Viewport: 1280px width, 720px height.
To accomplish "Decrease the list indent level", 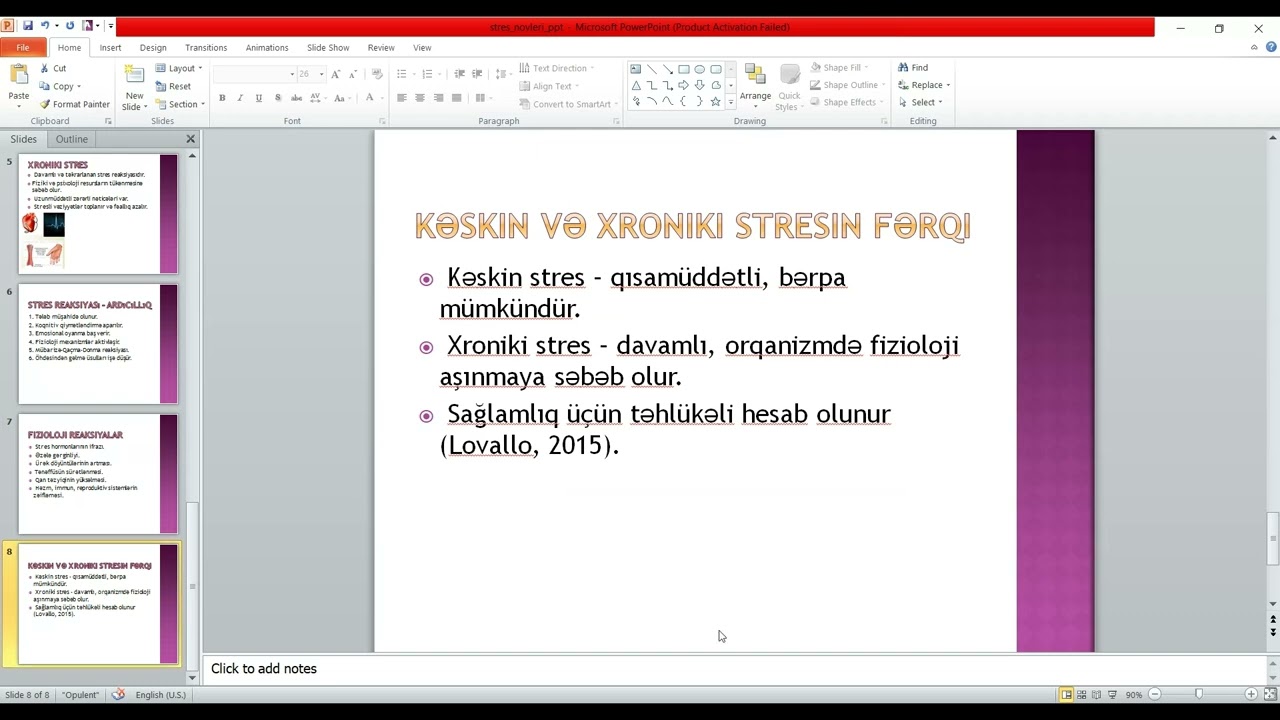I will 459,74.
